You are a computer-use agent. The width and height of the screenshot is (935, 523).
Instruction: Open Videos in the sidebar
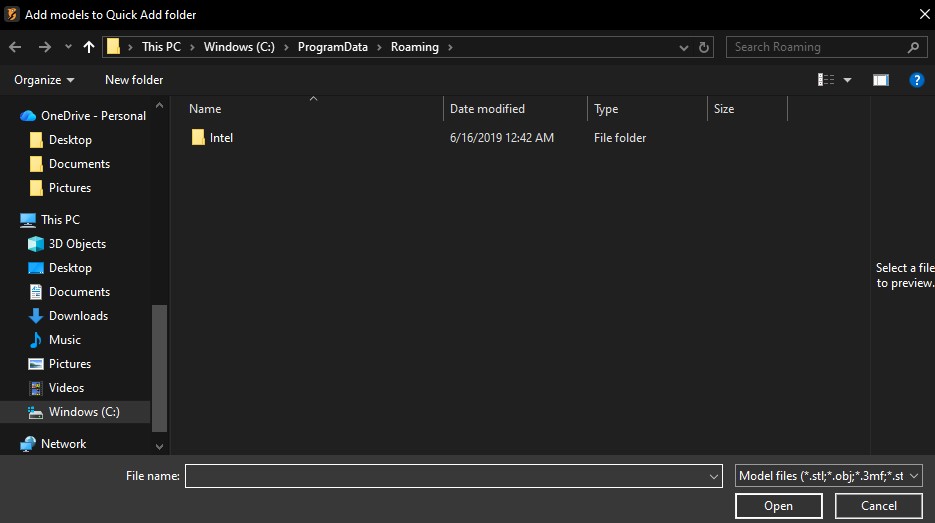tap(66, 388)
